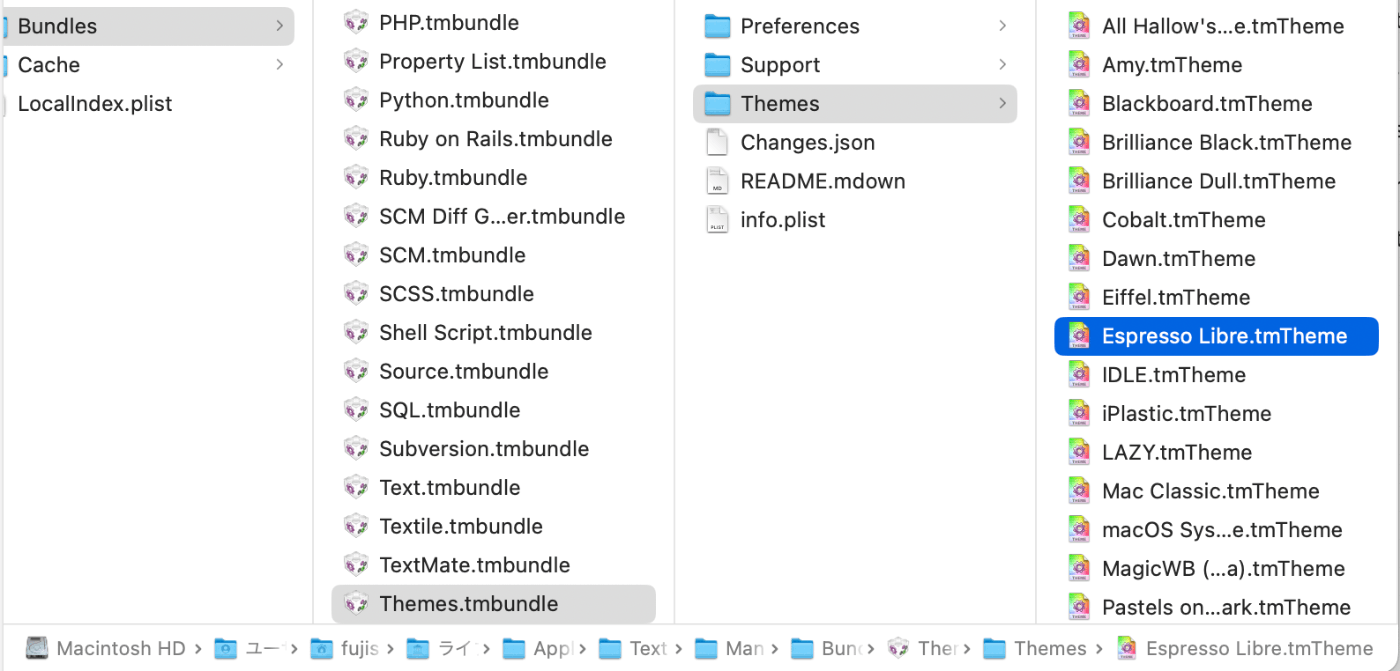
Task: Click the README.mdown file icon
Action: tap(717, 181)
